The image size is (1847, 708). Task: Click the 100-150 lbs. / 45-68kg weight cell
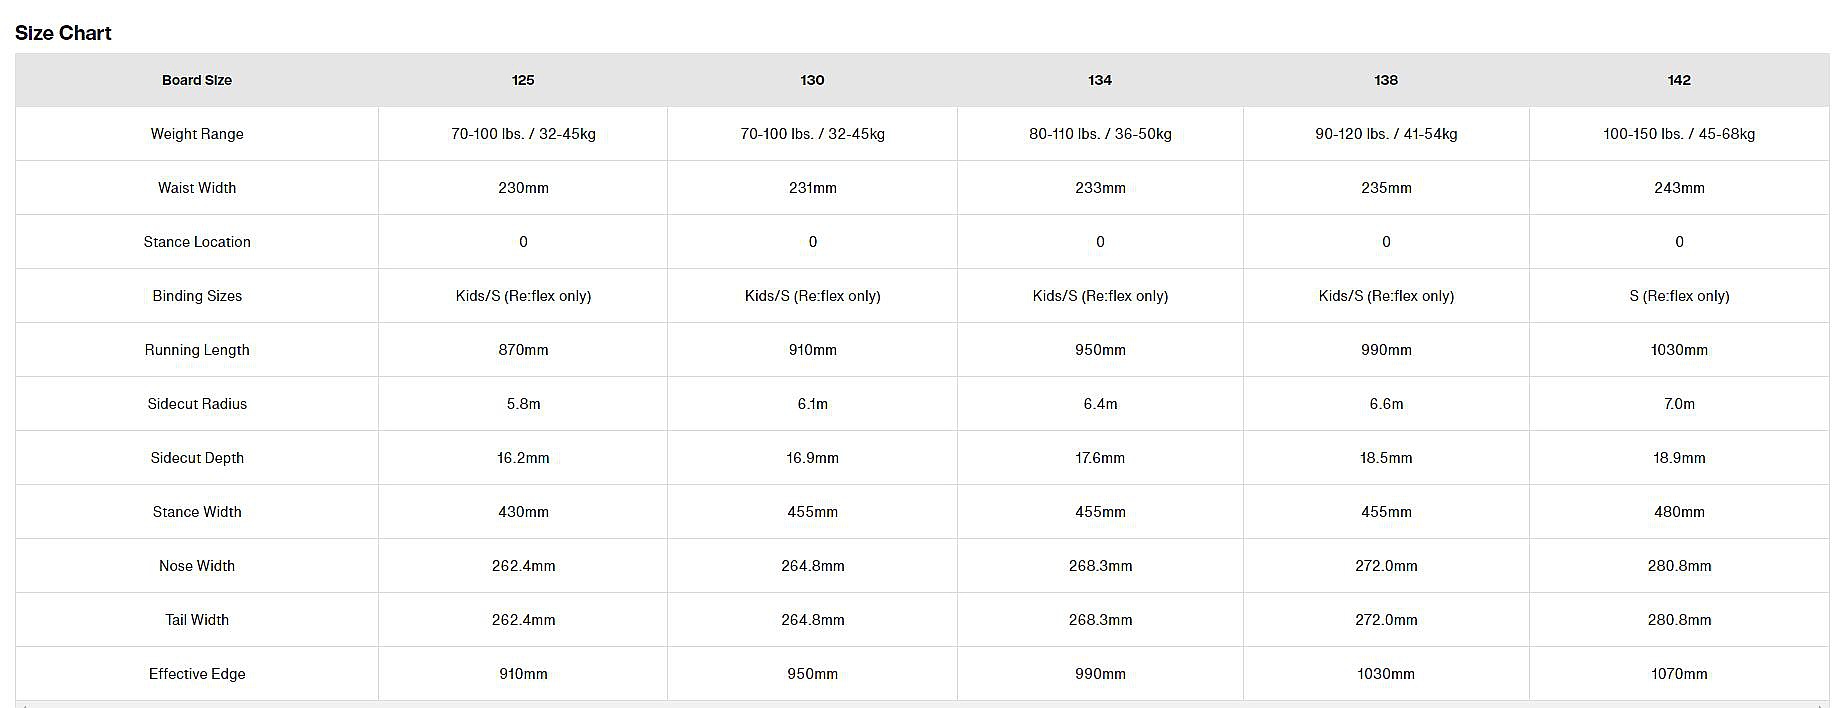point(1679,134)
